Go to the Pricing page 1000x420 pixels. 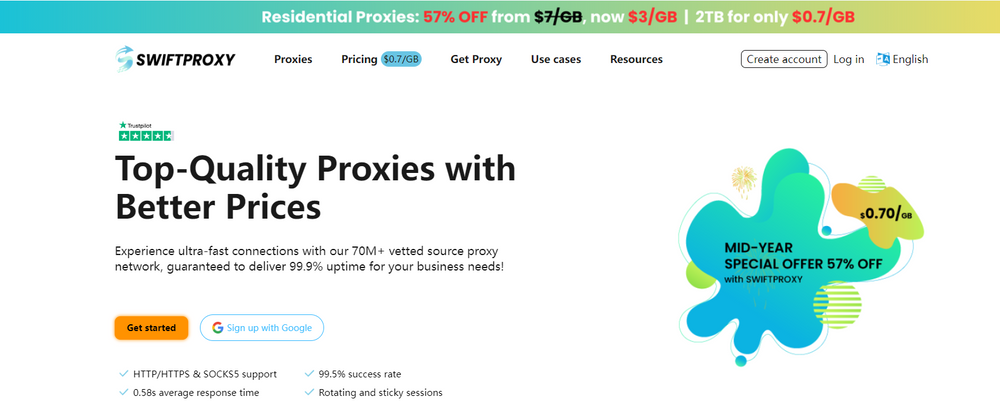point(358,59)
